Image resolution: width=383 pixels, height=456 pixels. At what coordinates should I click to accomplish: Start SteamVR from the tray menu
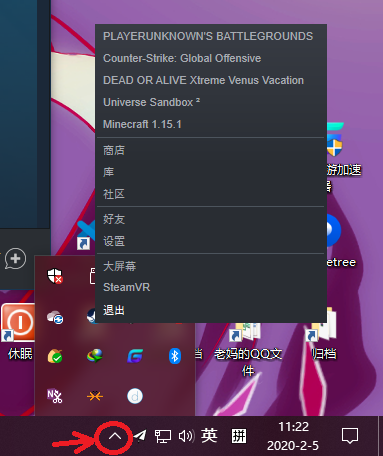coord(210,287)
